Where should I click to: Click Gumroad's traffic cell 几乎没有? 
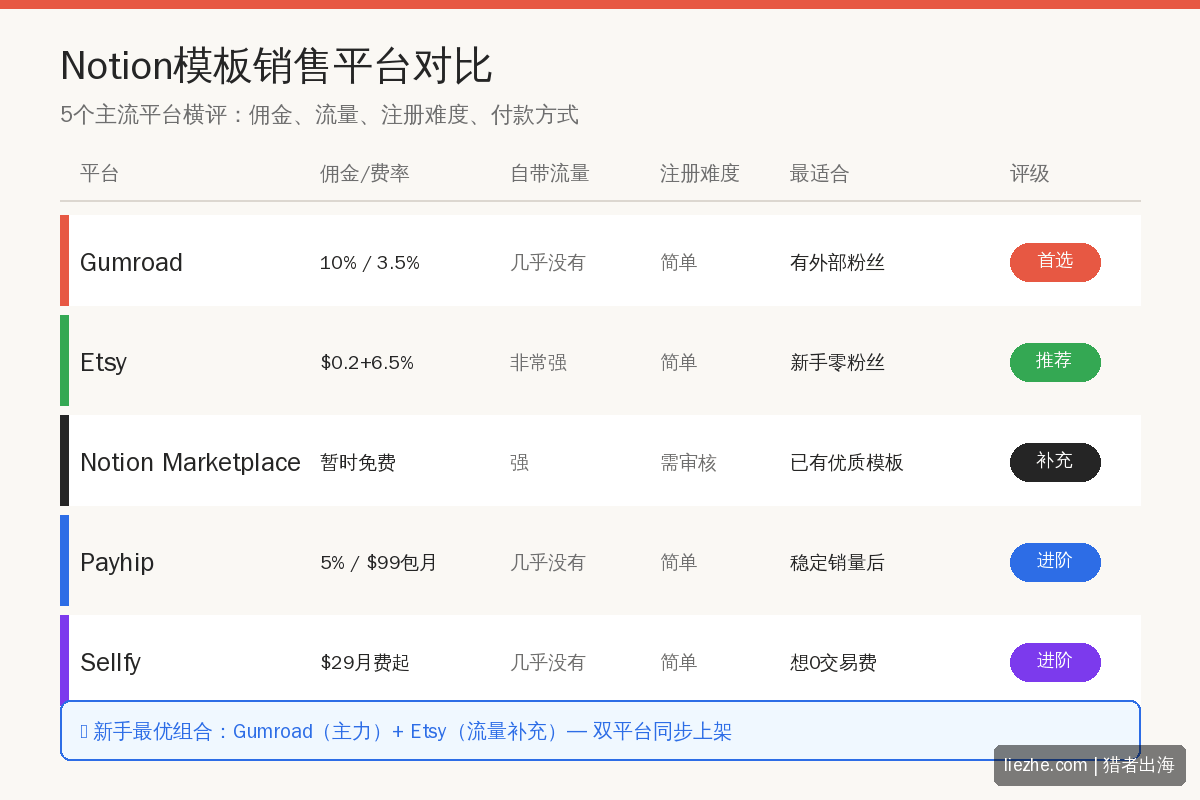548,263
